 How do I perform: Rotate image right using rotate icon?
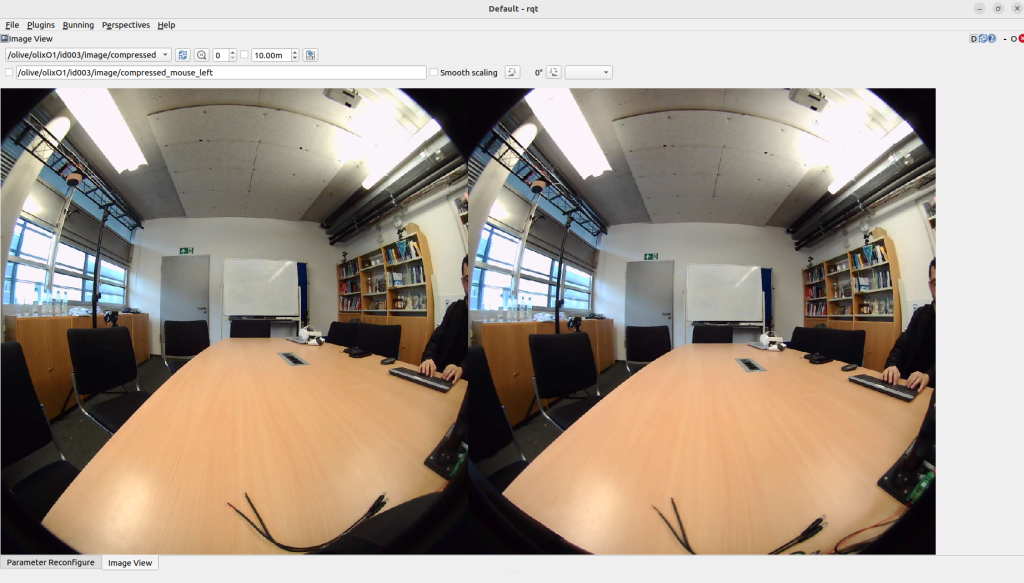[x=554, y=73]
